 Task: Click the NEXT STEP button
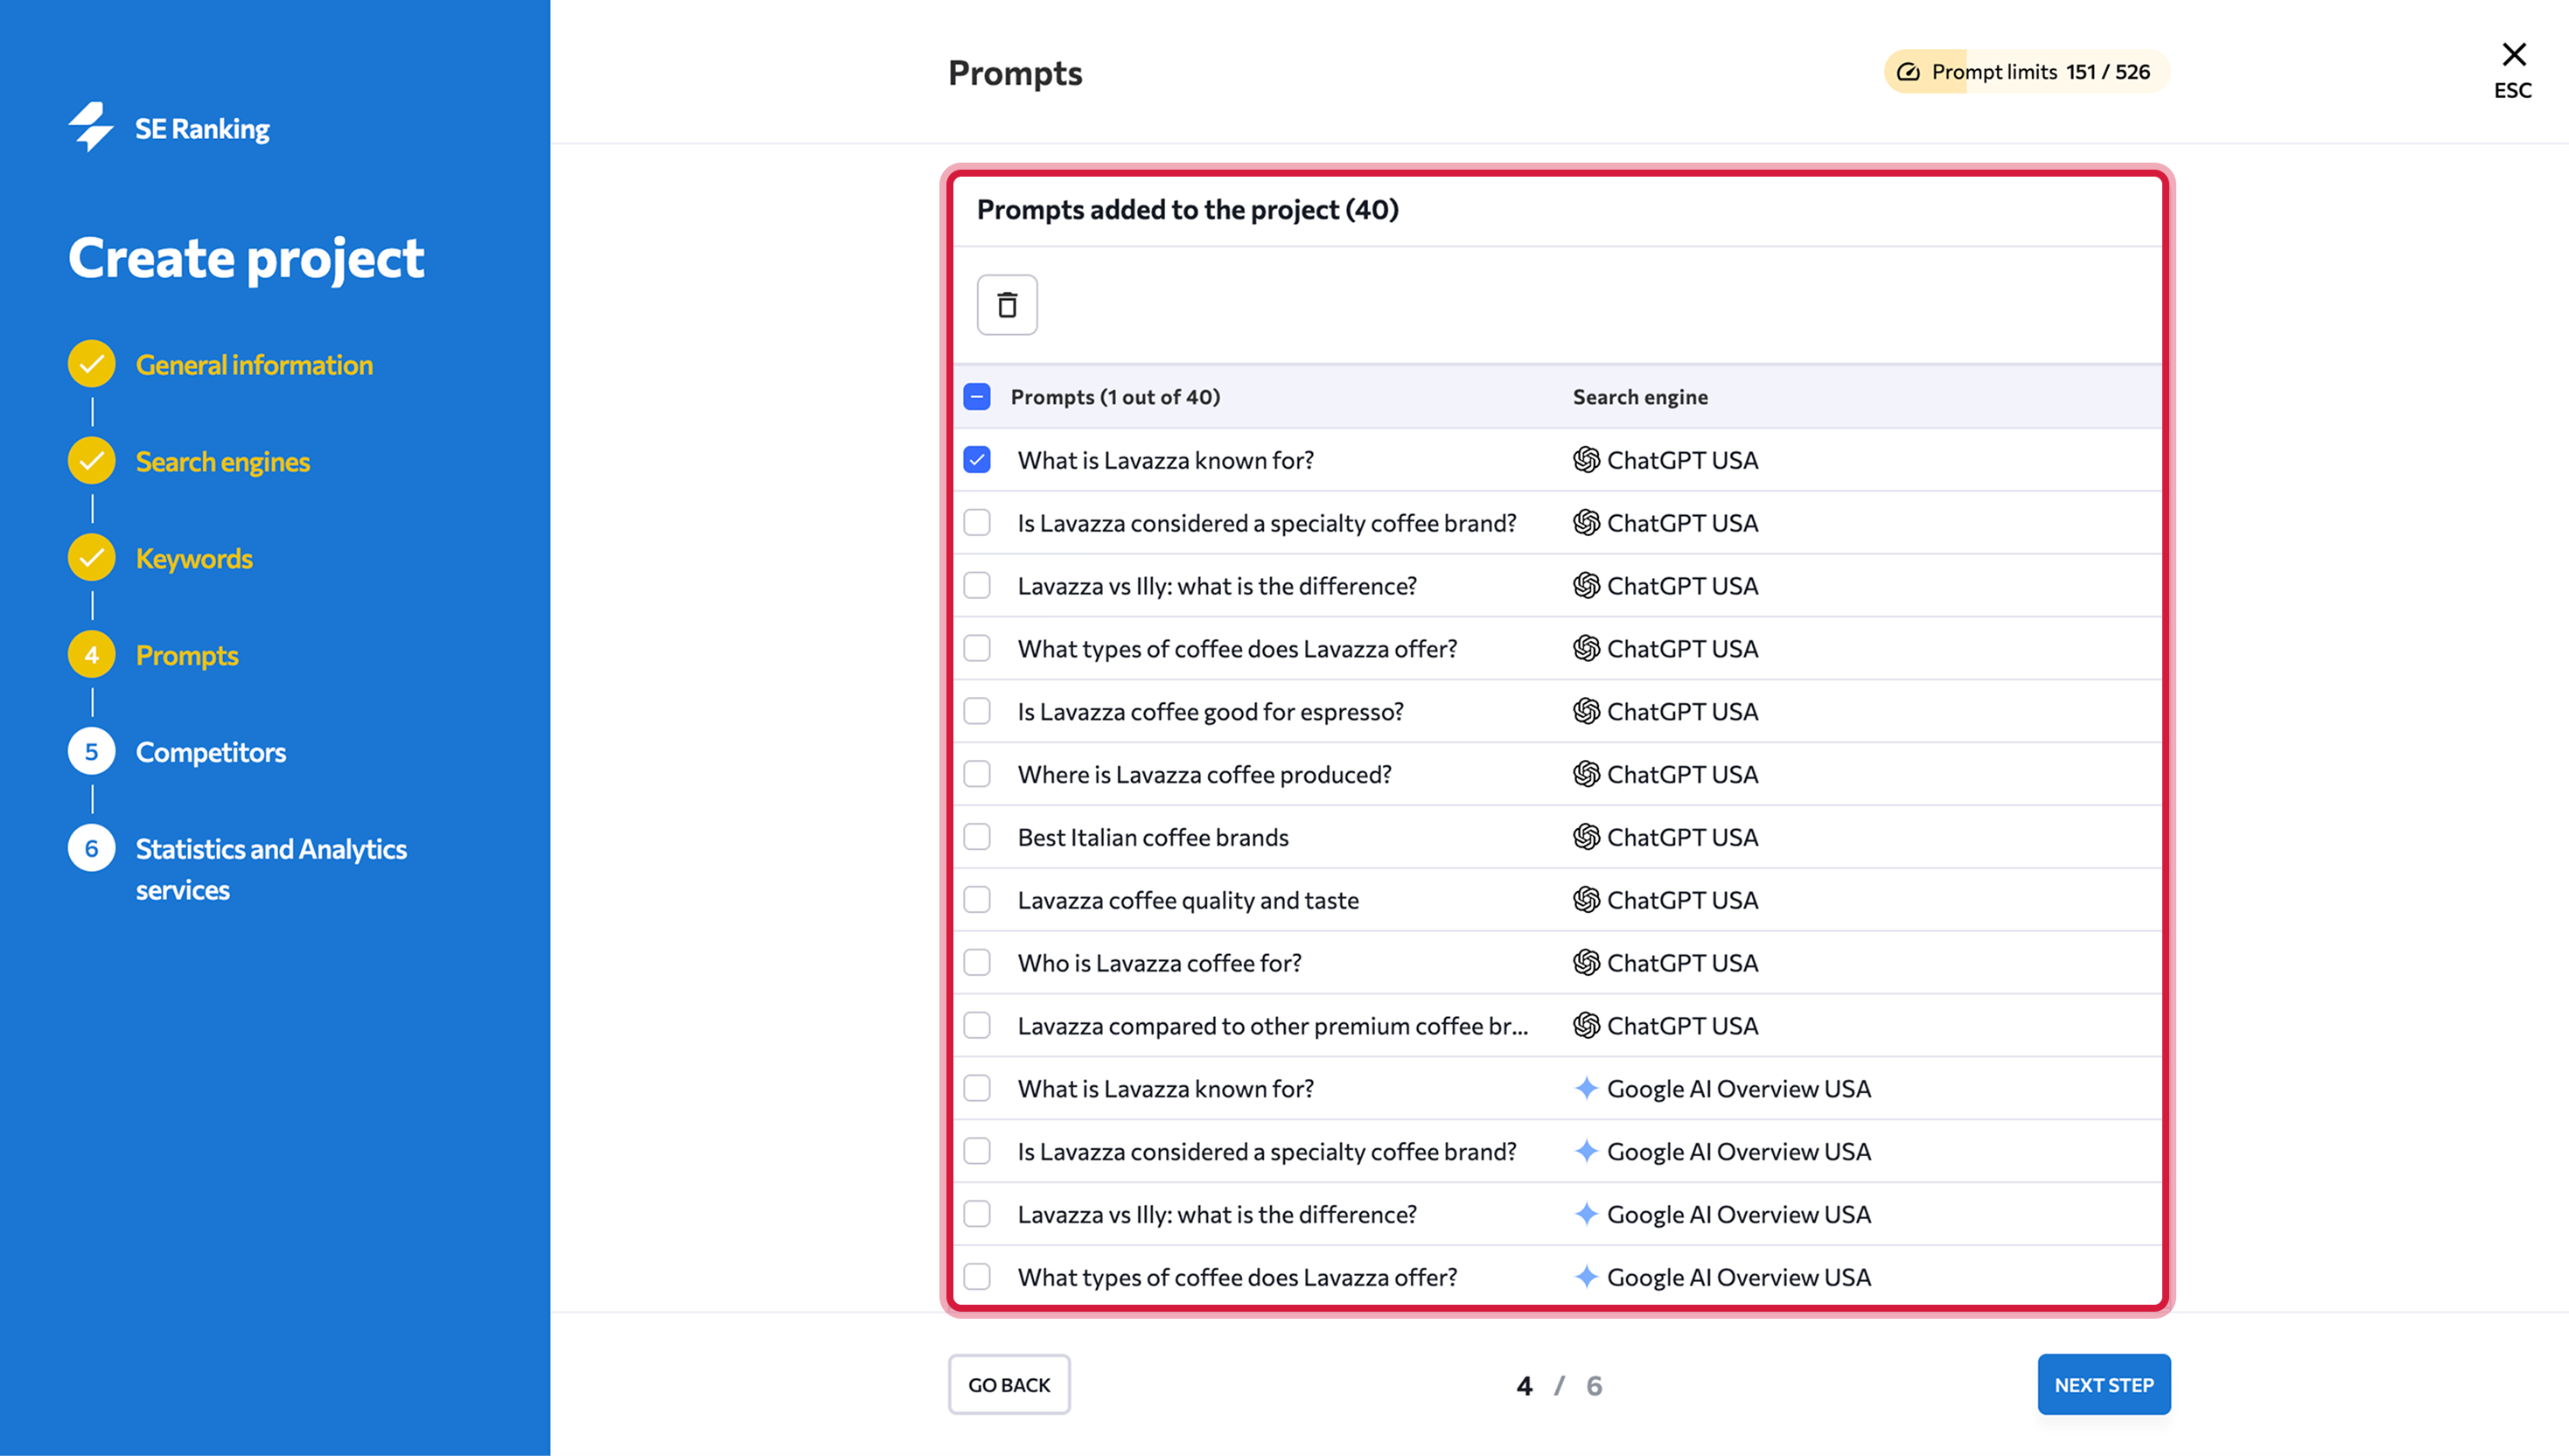[x=2103, y=1385]
